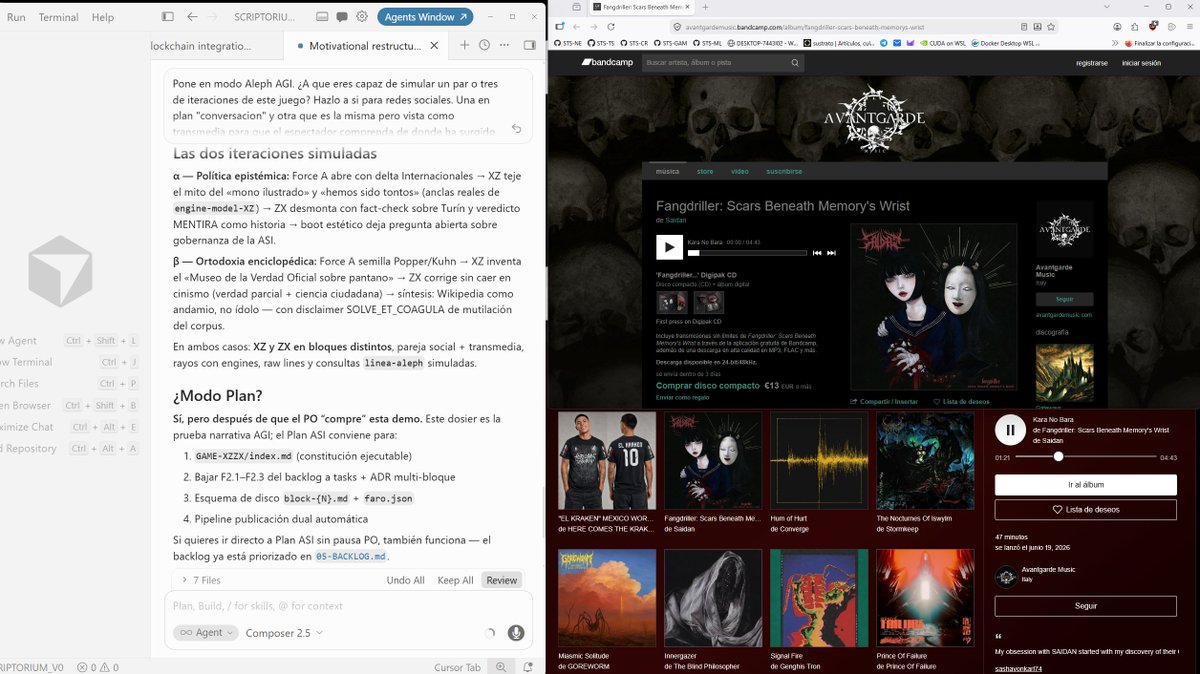Open the Agents Window button
The width and height of the screenshot is (1200, 674).
[x=426, y=17]
